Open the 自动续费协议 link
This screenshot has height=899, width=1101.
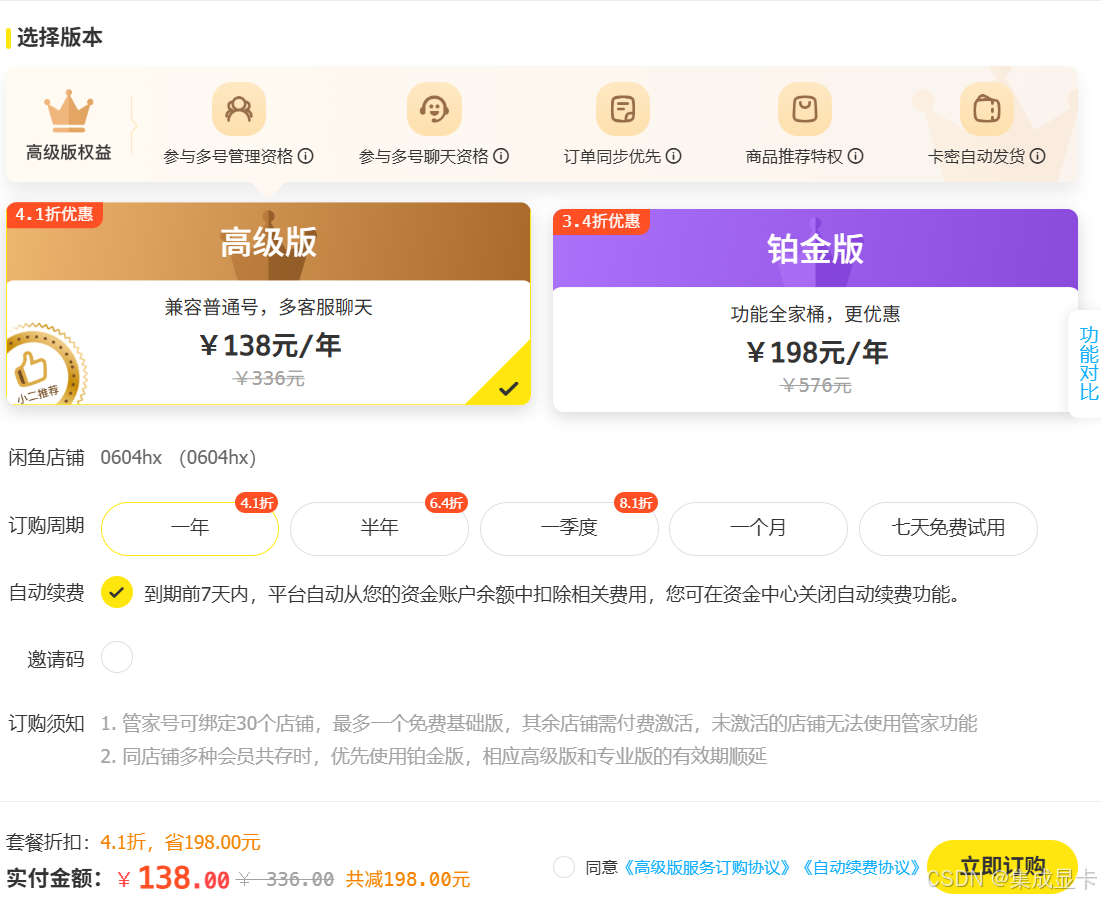point(861,868)
